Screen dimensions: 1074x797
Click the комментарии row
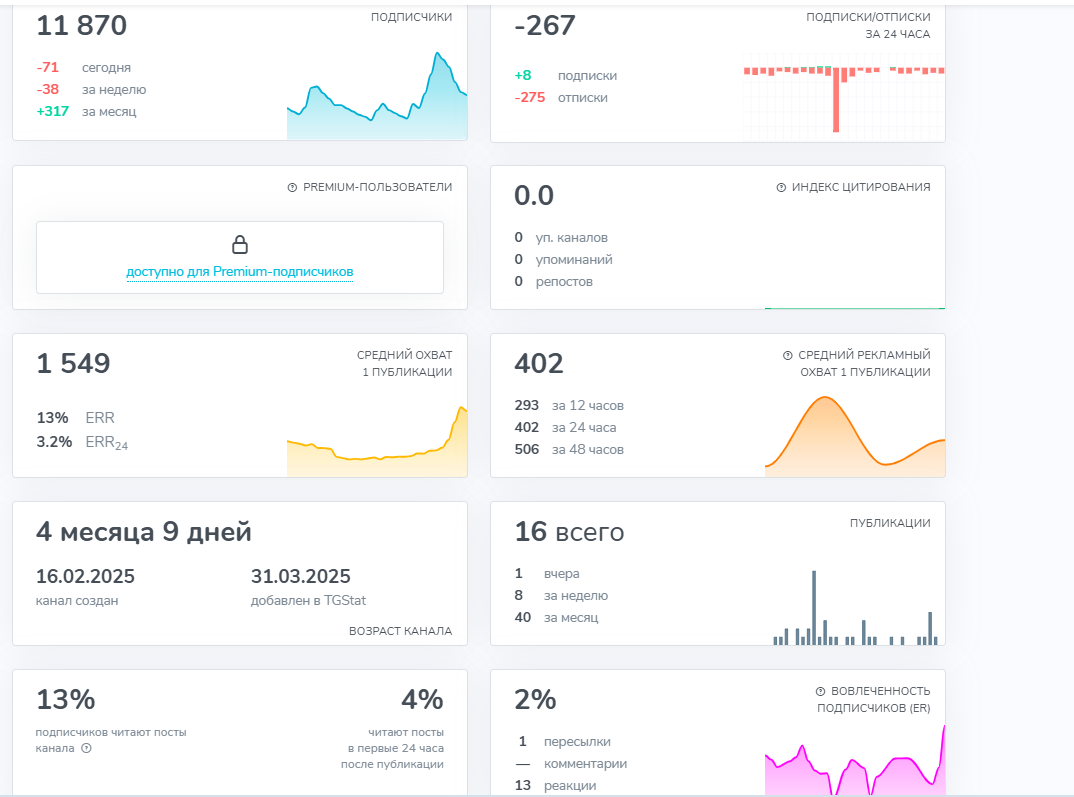pos(571,764)
